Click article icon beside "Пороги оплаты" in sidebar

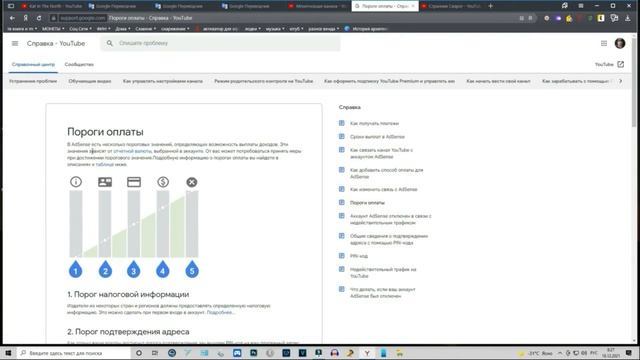(x=342, y=202)
